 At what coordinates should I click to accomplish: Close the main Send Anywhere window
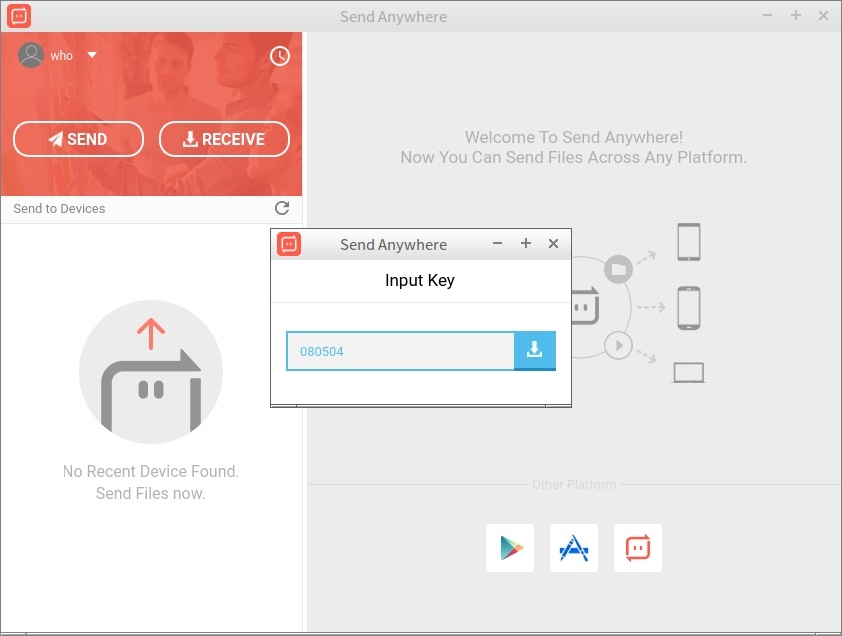823,16
